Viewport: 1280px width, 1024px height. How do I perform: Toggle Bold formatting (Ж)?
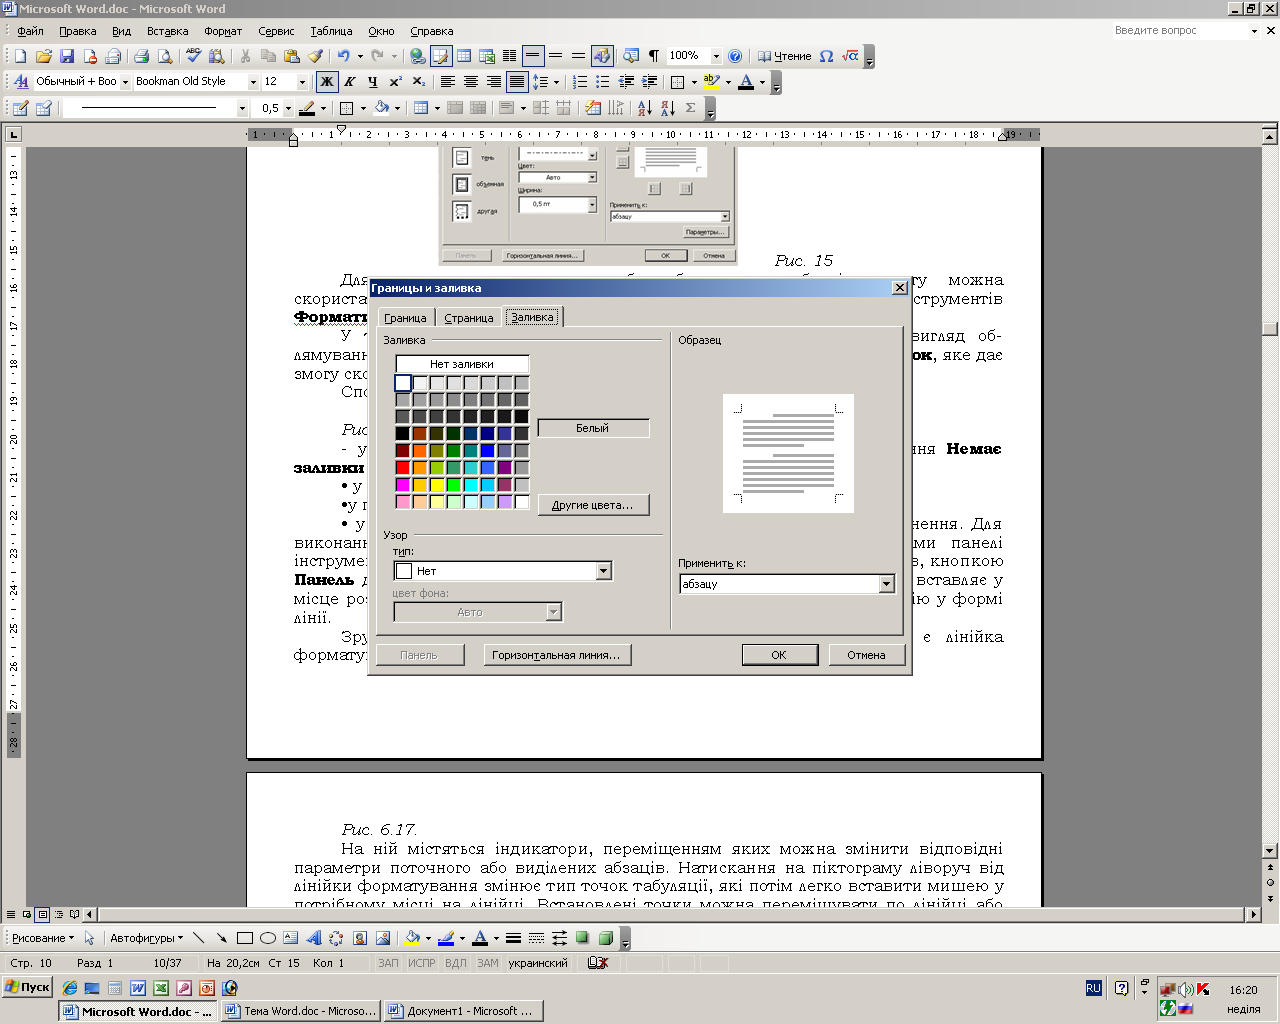pos(326,82)
